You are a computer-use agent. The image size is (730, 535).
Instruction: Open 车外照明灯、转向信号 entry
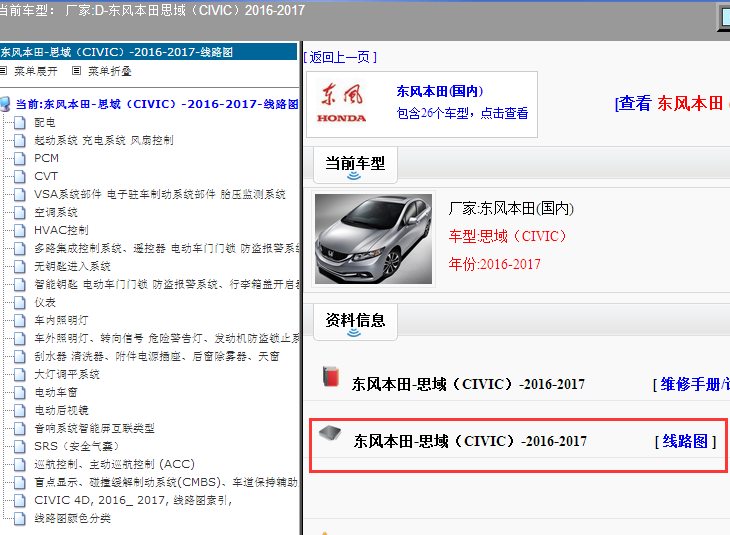point(167,339)
